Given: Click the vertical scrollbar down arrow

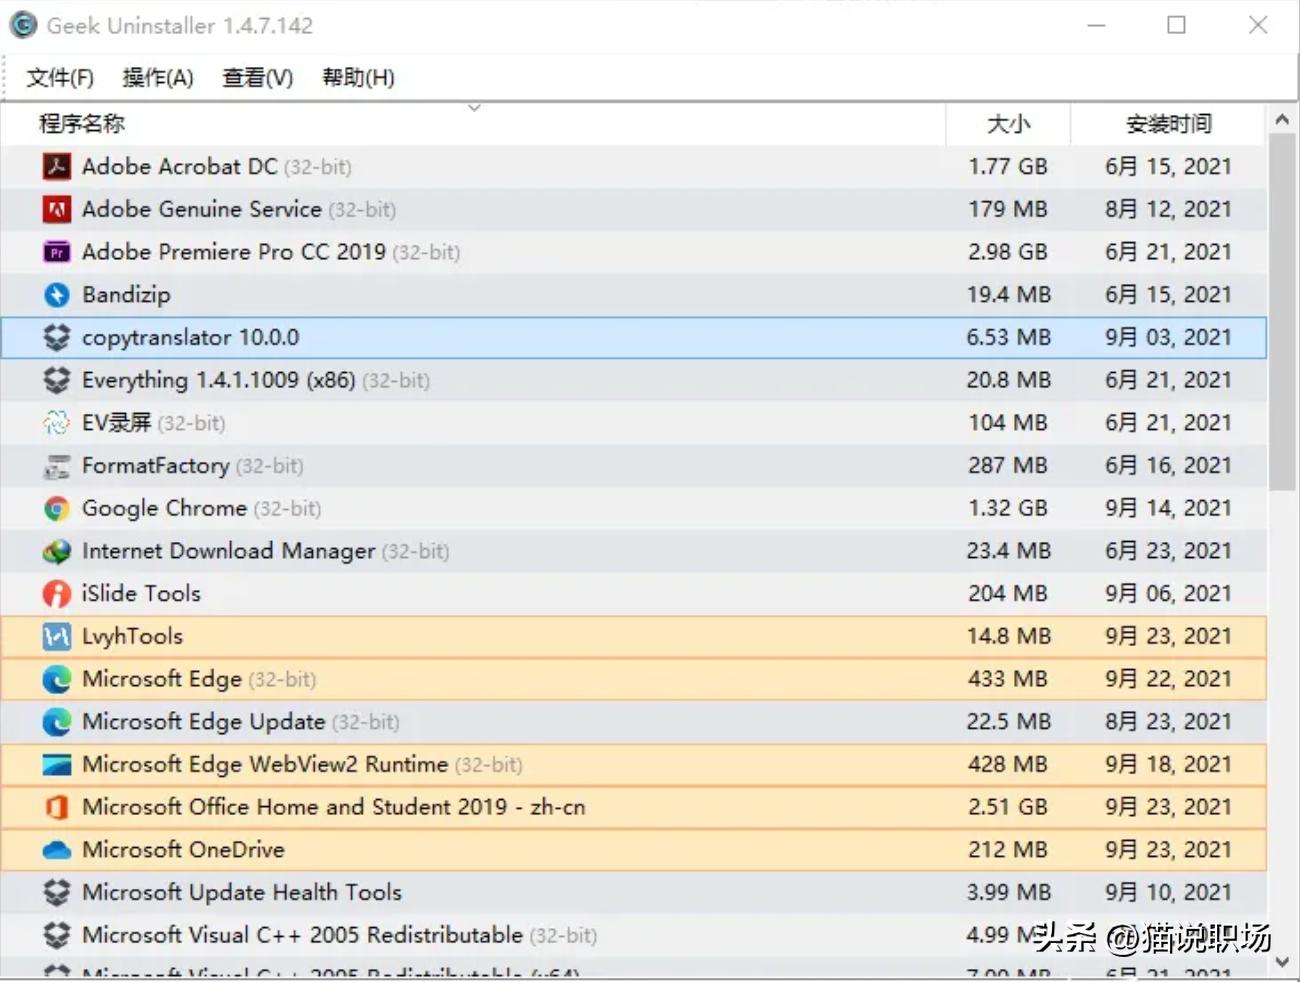Looking at the screenshot, I should pyautogui.click(x=1283, y=961).
